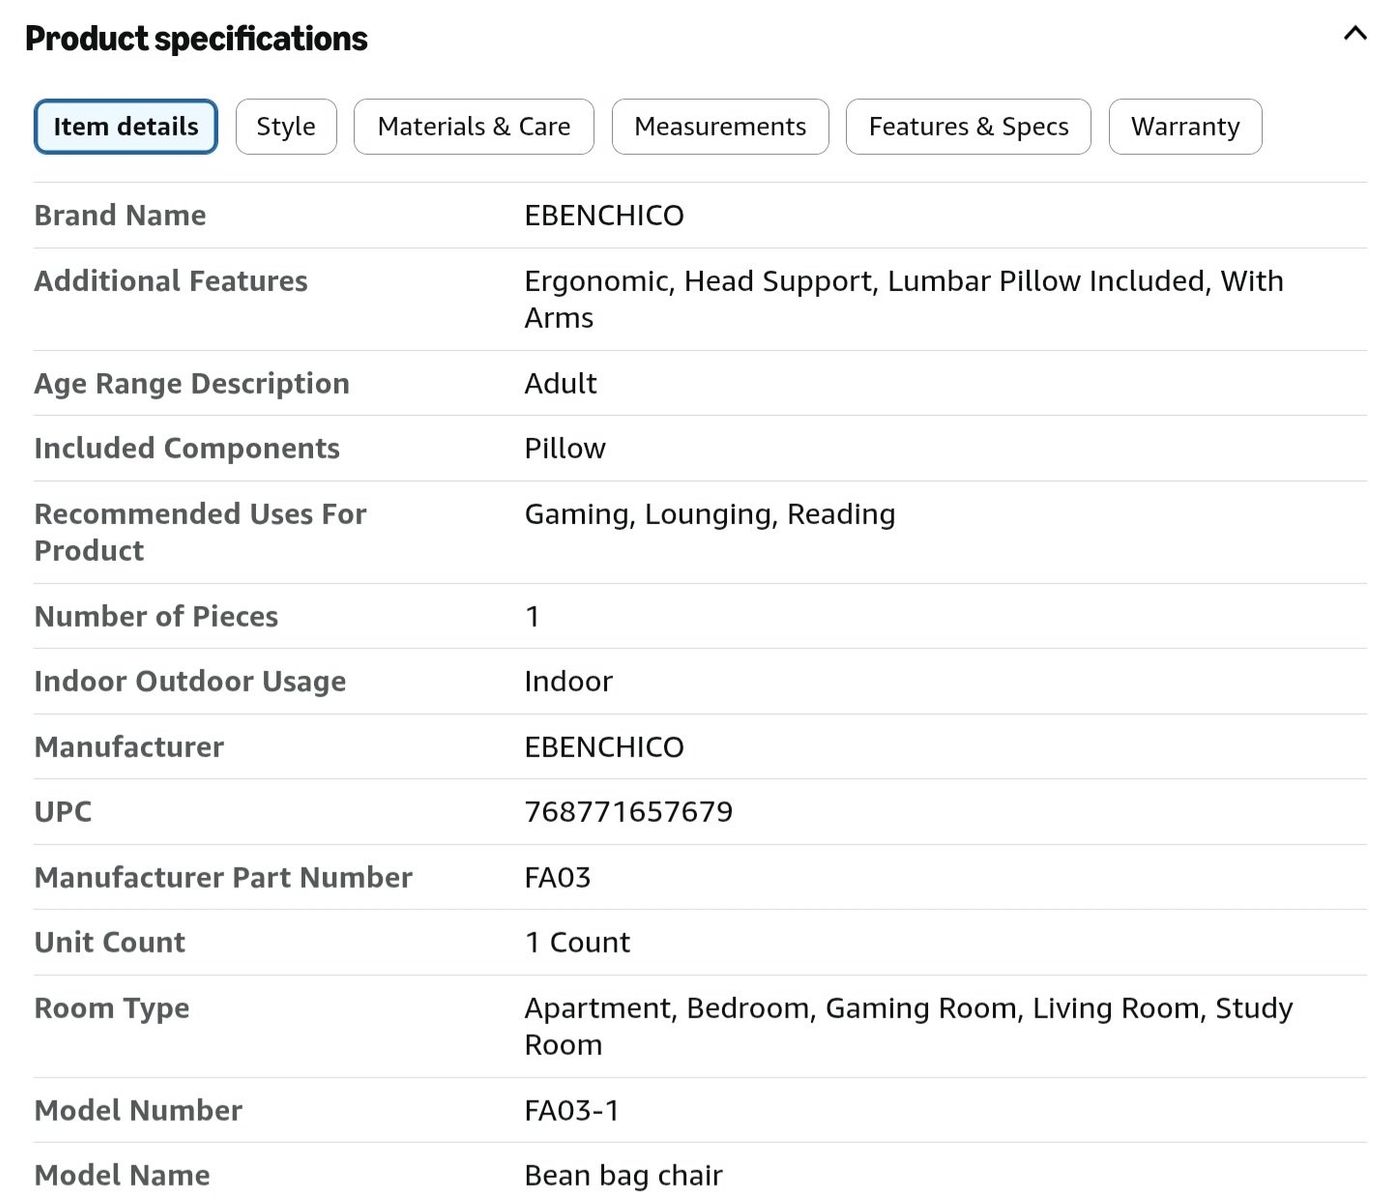Click the EBENCHICO brand name value

[604, 215]
